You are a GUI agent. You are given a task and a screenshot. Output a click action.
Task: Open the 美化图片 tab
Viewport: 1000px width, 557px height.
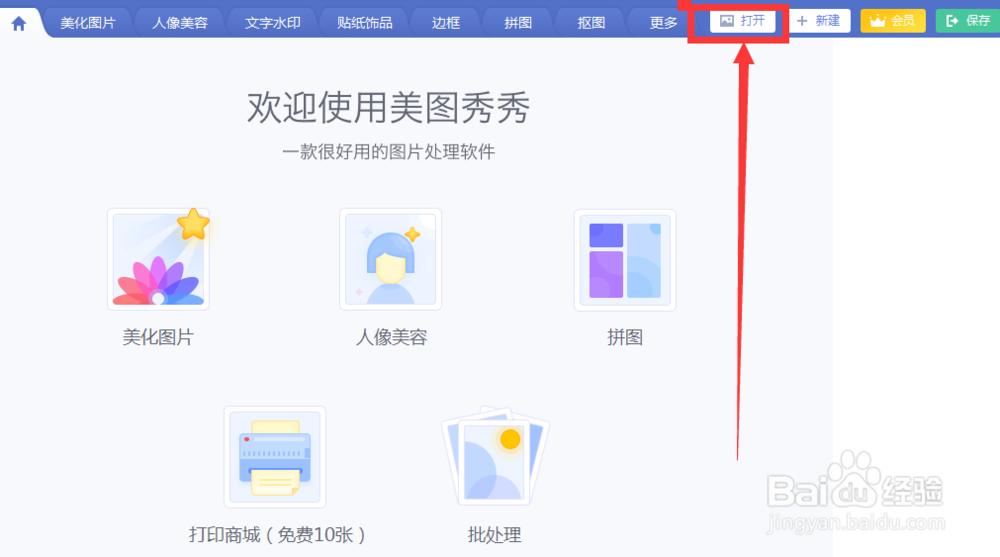pos(88,23)
